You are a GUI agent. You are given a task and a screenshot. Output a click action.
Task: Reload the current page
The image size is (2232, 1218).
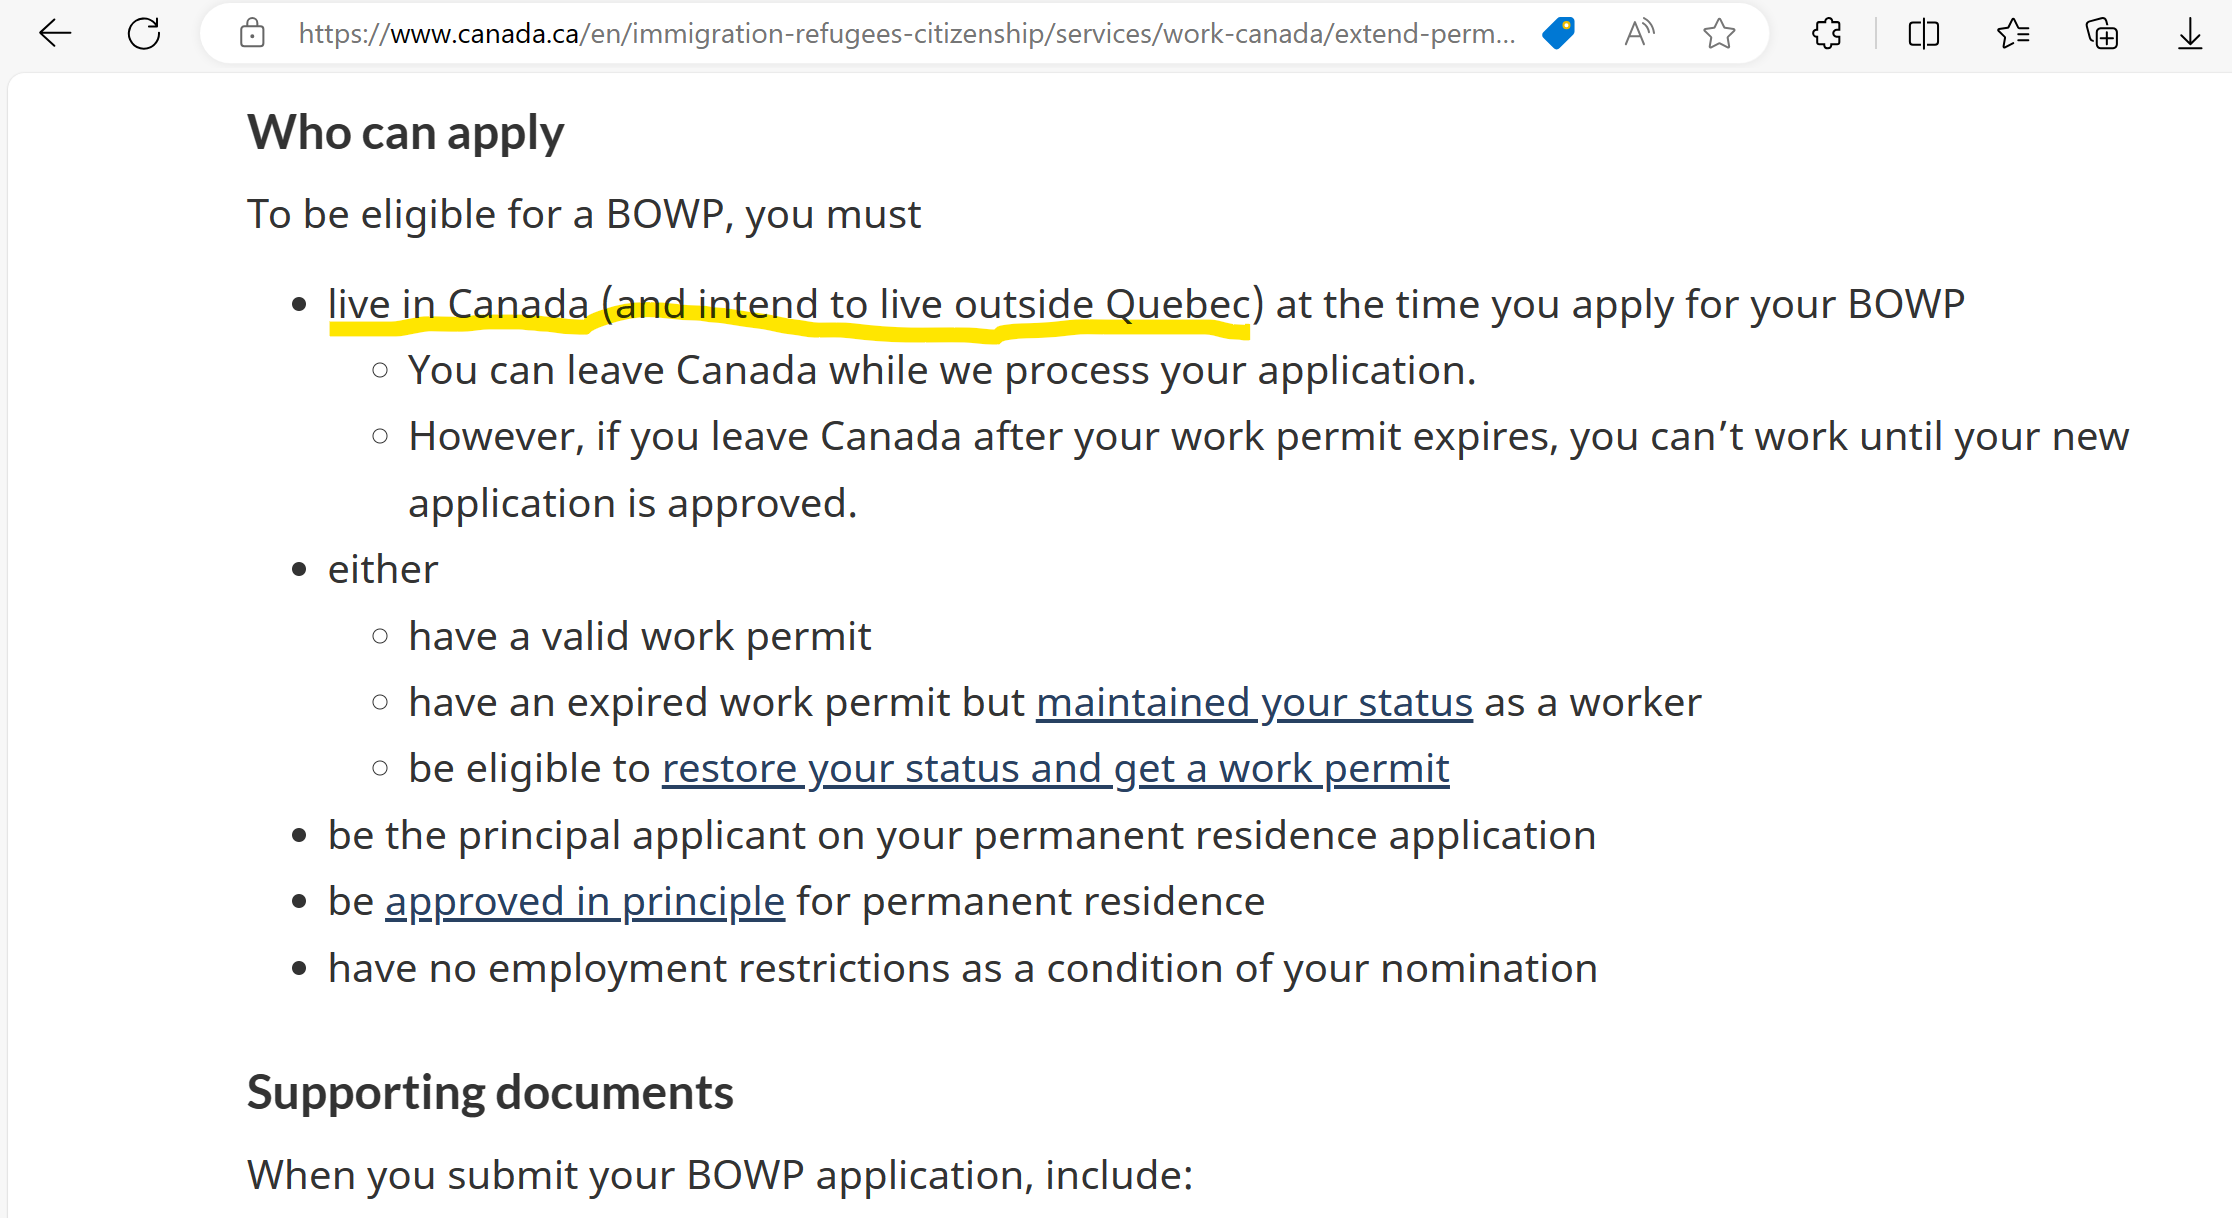click(144, 33)
